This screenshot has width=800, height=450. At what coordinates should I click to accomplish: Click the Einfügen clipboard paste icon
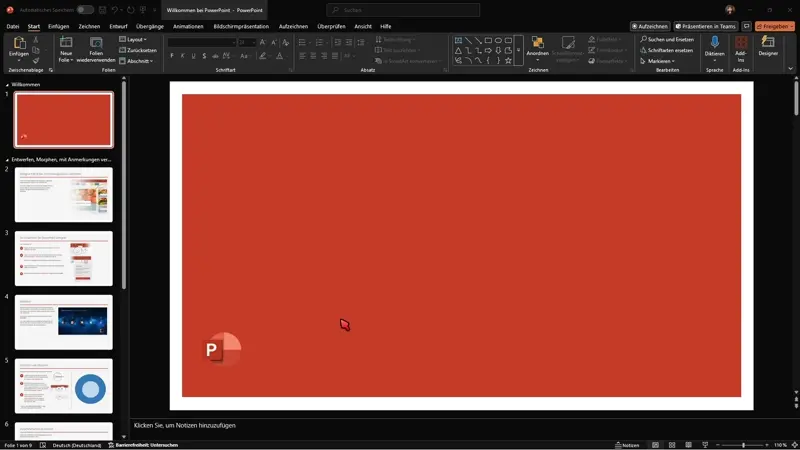[x=19, y=44]
